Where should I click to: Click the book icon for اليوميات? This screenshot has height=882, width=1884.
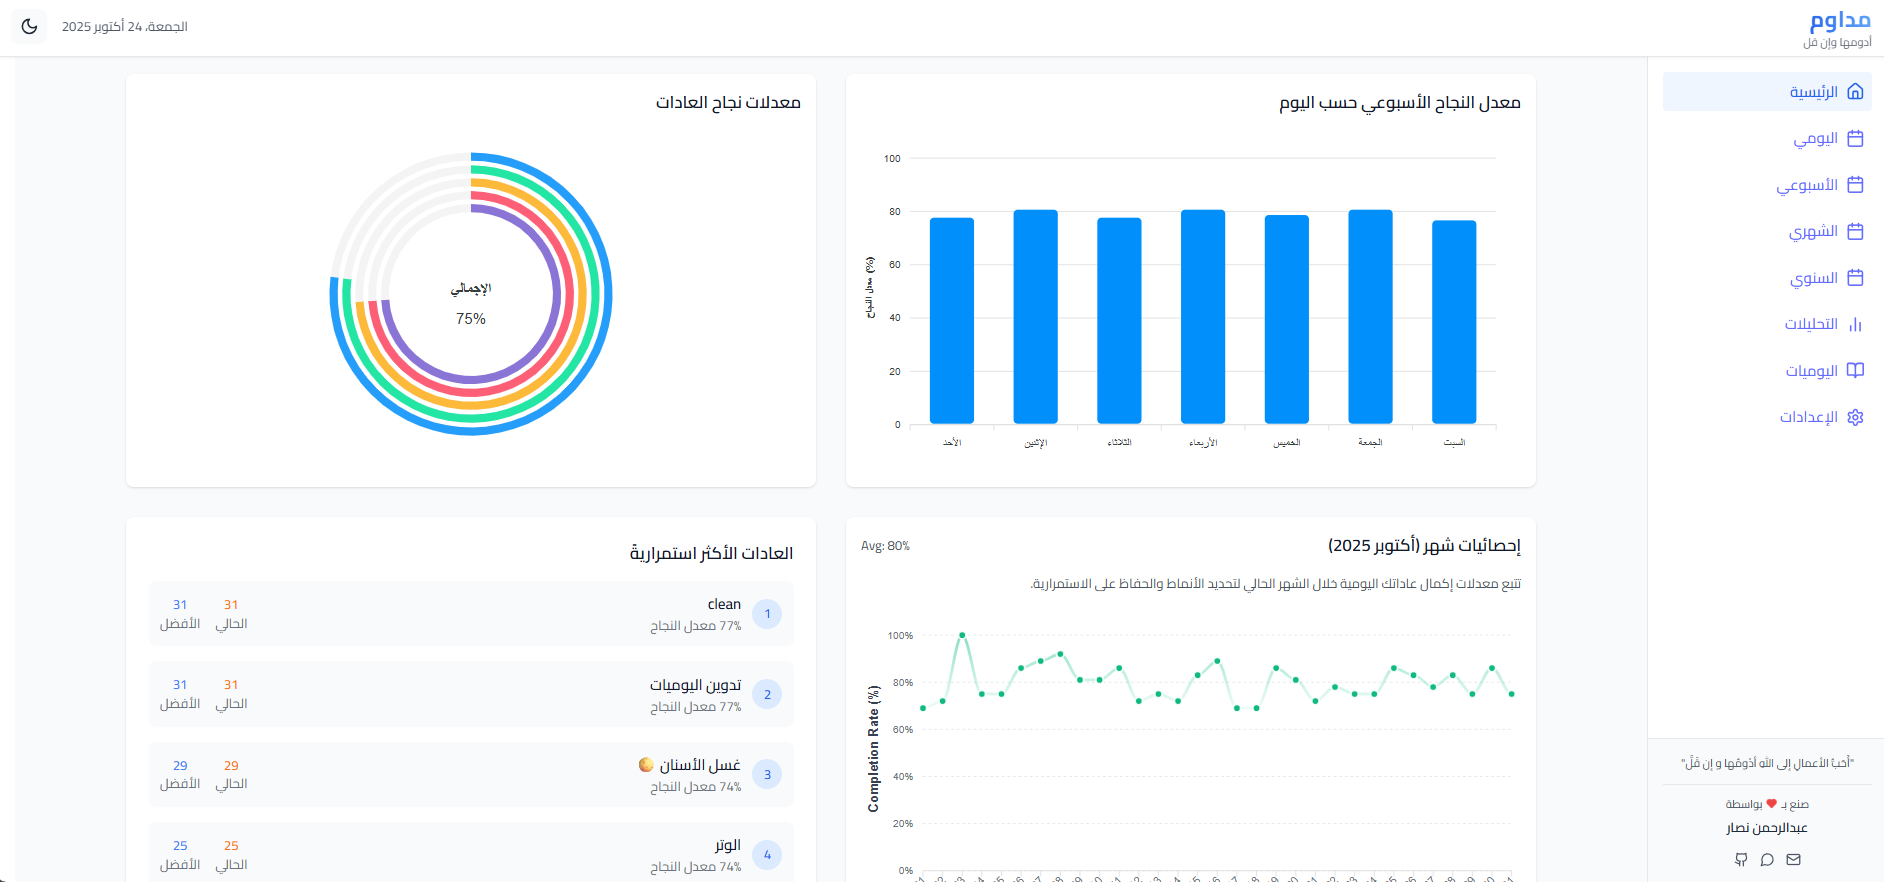tap(1855, 370)
